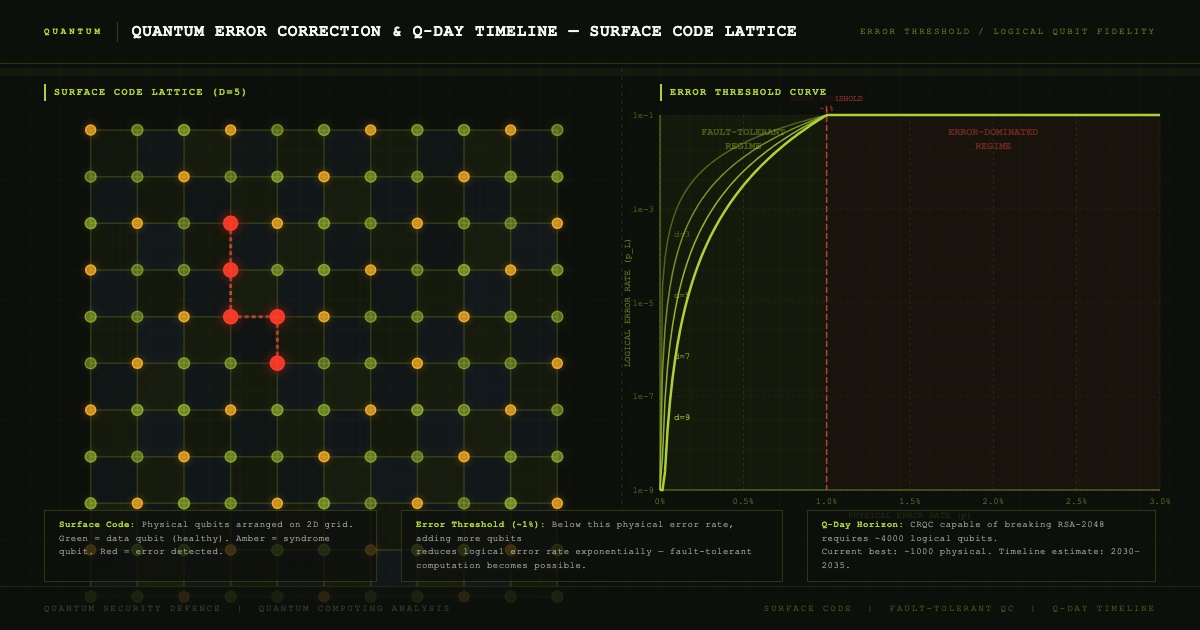Viewport: 1200px width, 630px height.
Task: Click the d=7 curve label
Action: 682,356
